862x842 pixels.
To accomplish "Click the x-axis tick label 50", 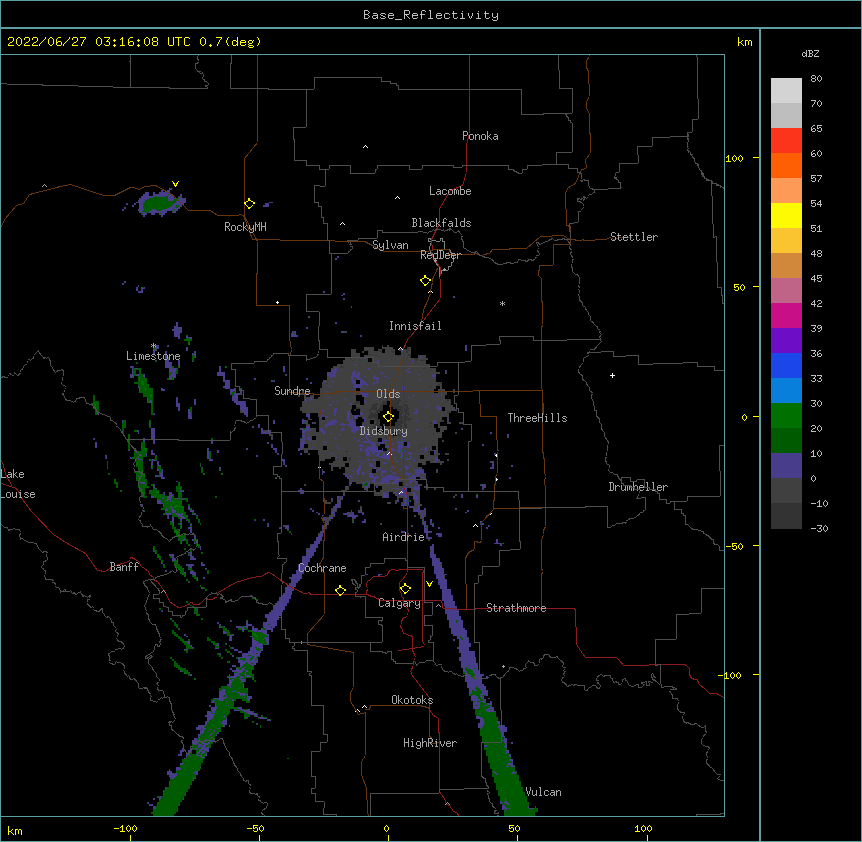I will [x=514, y=828].
